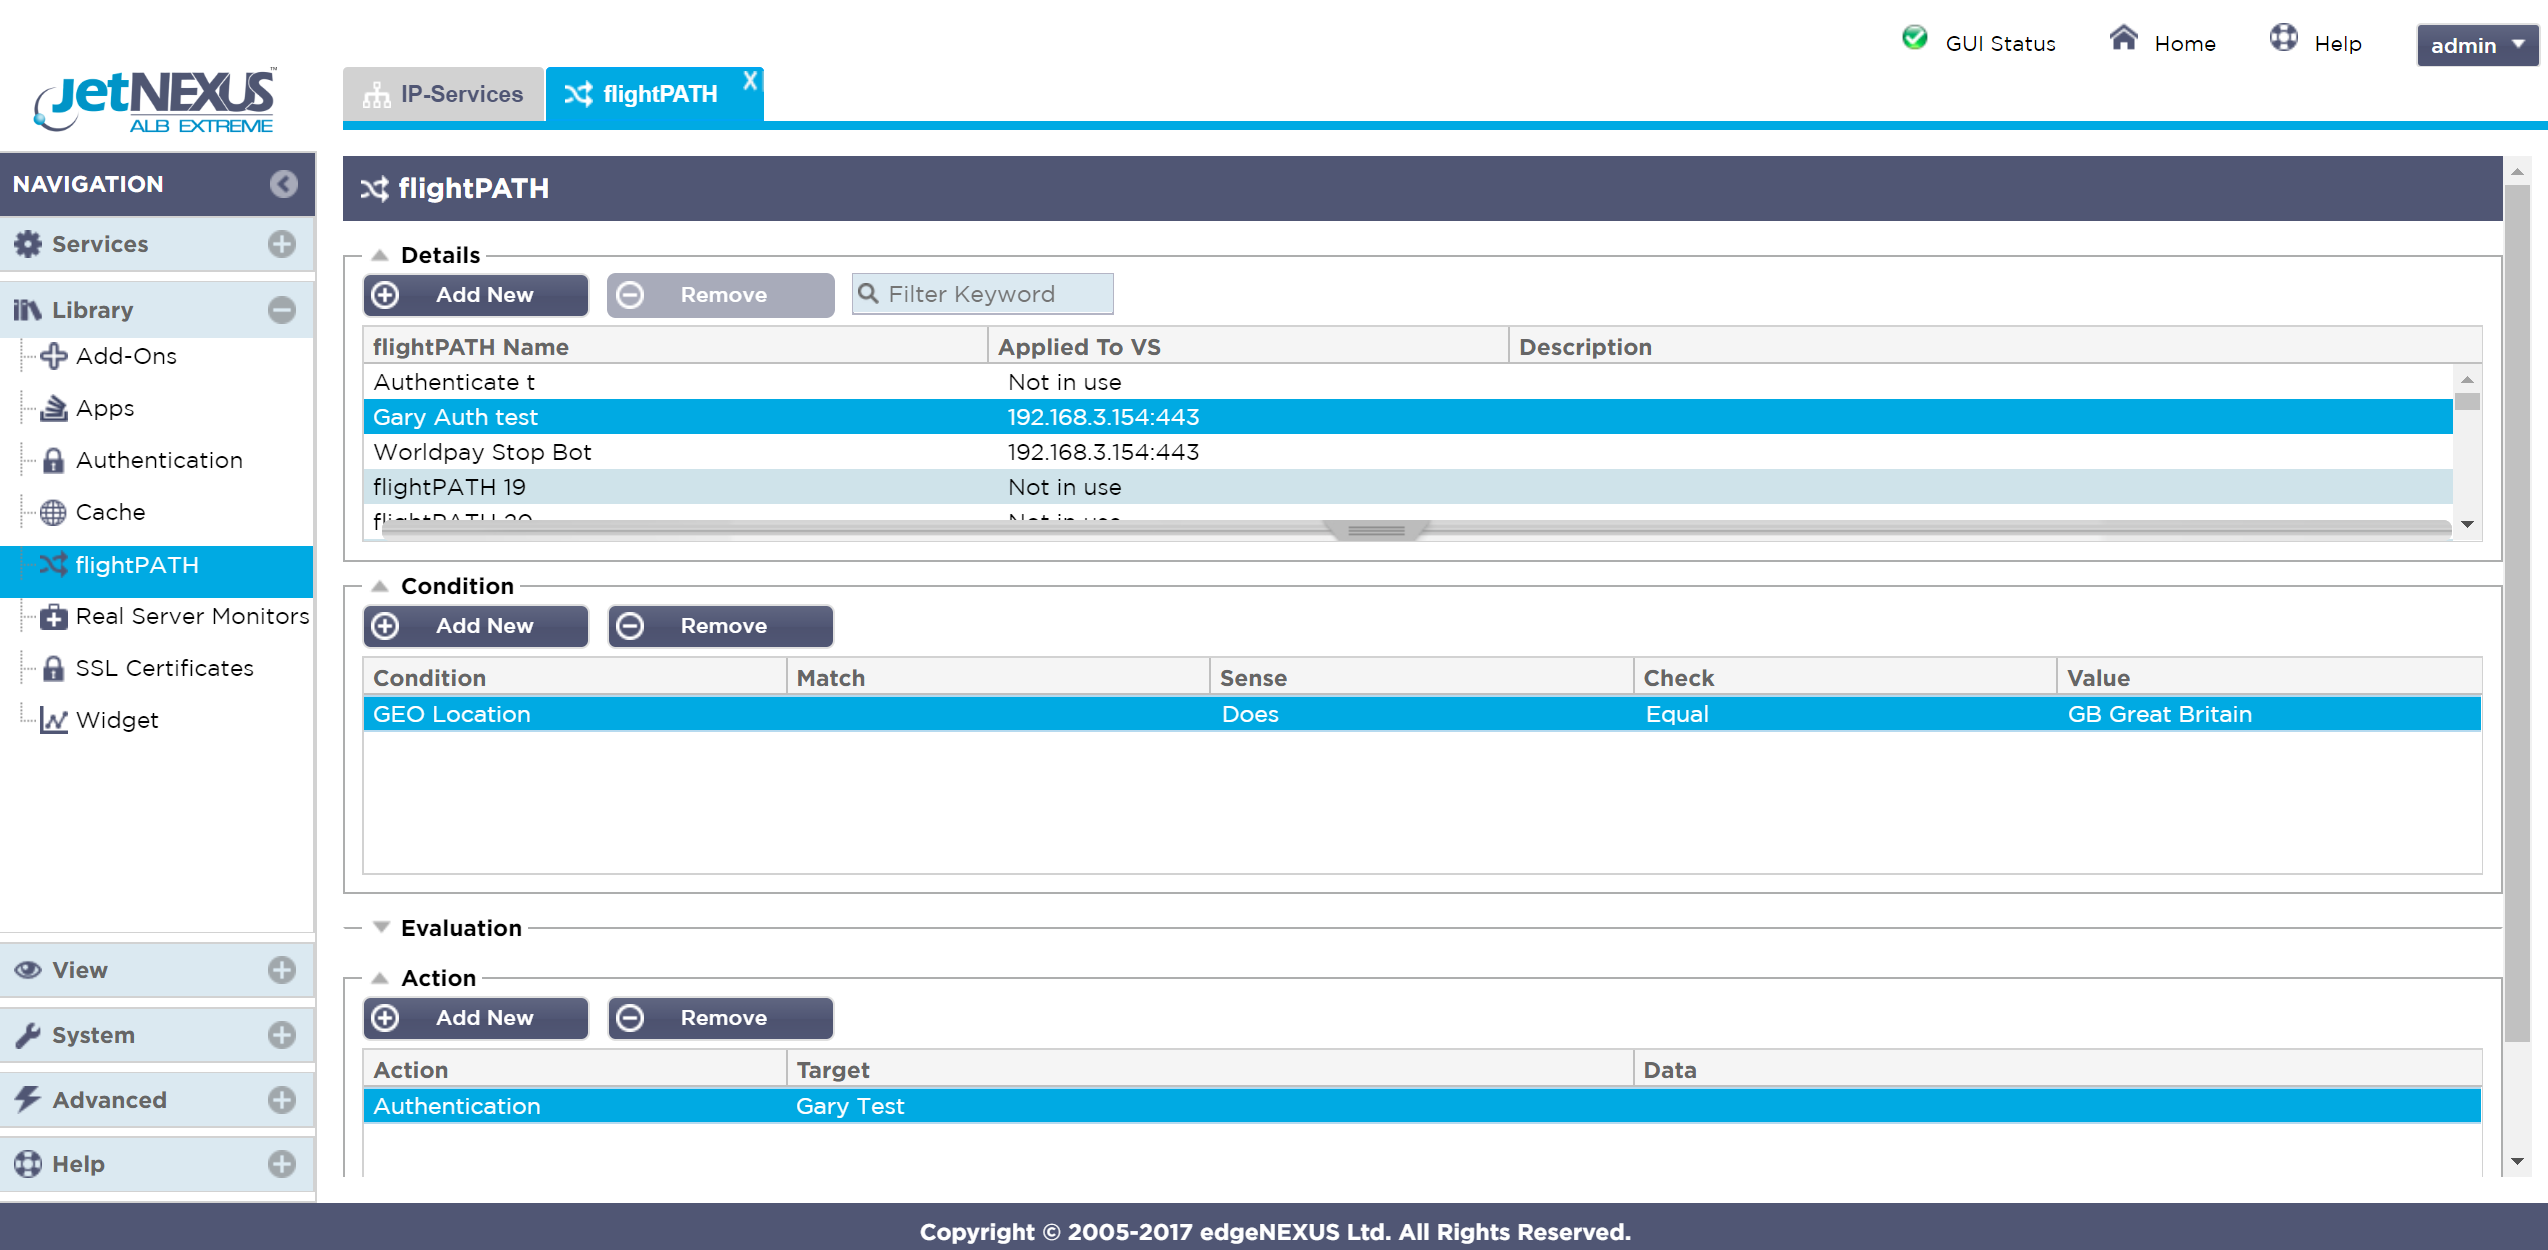Click the main page scrollbar up arrow

click(2517, 172)
